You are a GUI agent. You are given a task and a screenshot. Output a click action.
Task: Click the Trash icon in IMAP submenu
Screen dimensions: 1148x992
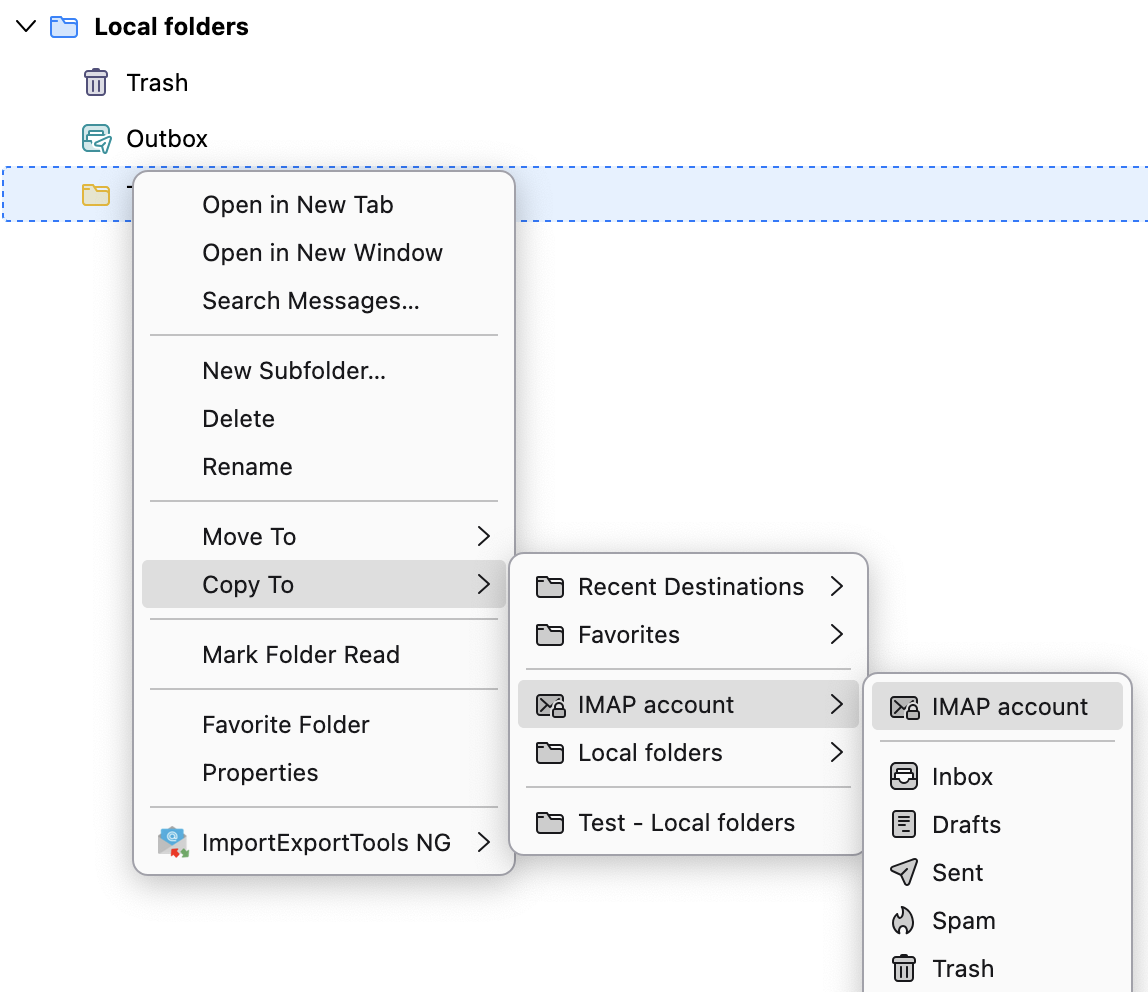[903, 968]
